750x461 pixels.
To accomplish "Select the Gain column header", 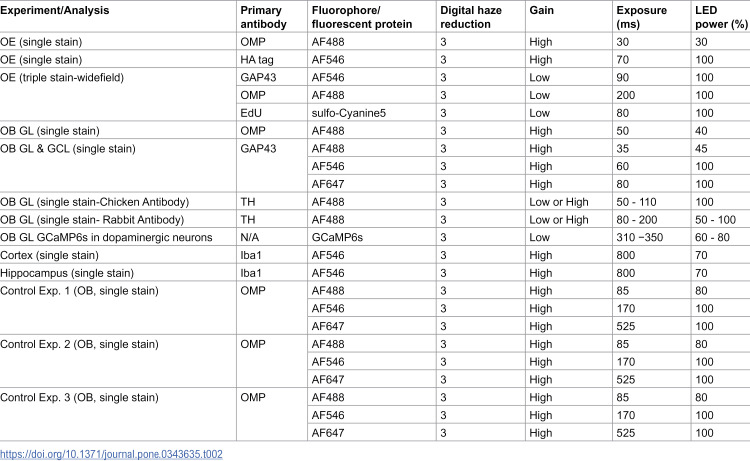I will [x=541, y=11].
